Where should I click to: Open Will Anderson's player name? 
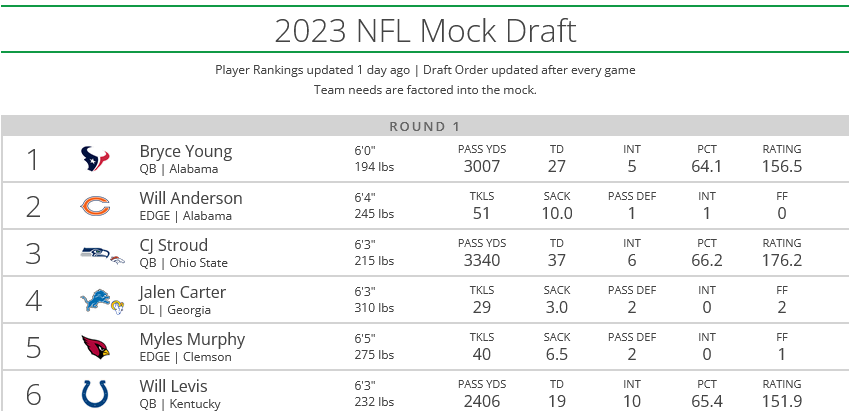(x=191, y=198)
